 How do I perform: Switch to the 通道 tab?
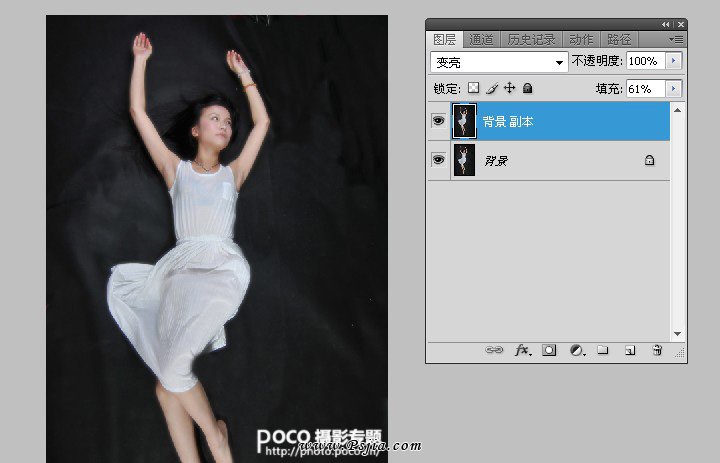[x=481, y=39]
